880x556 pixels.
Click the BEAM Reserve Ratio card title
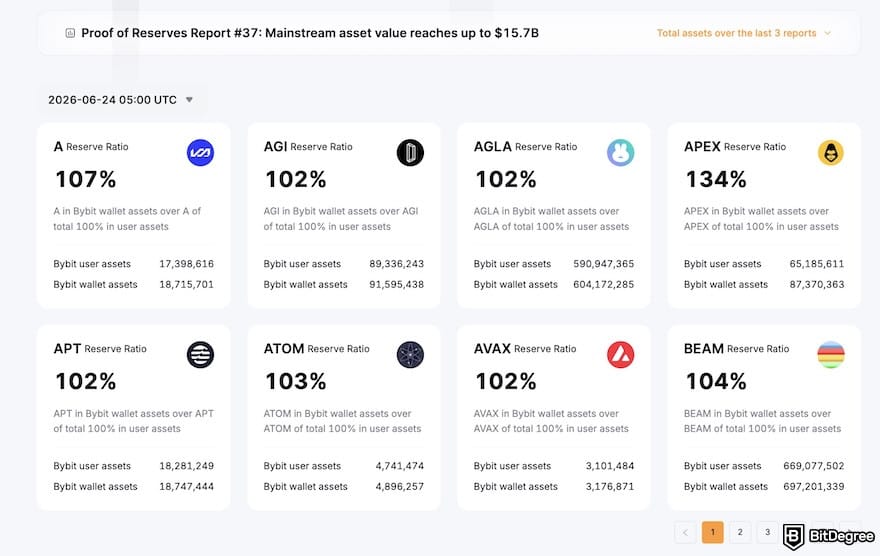tap(736, 348)
